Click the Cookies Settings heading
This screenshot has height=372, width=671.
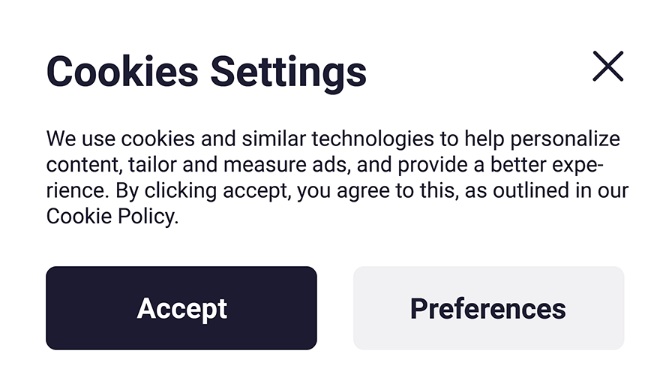(206, 72)
